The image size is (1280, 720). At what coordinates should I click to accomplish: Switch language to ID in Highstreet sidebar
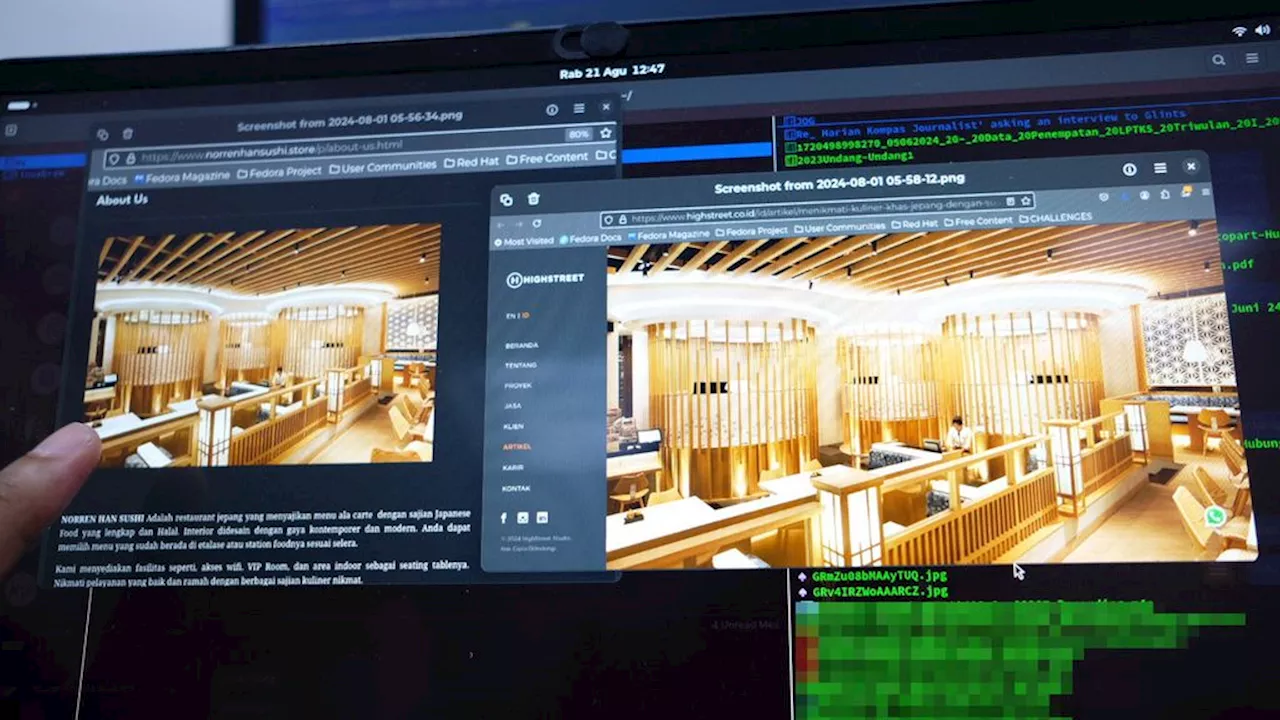(526, 316)
